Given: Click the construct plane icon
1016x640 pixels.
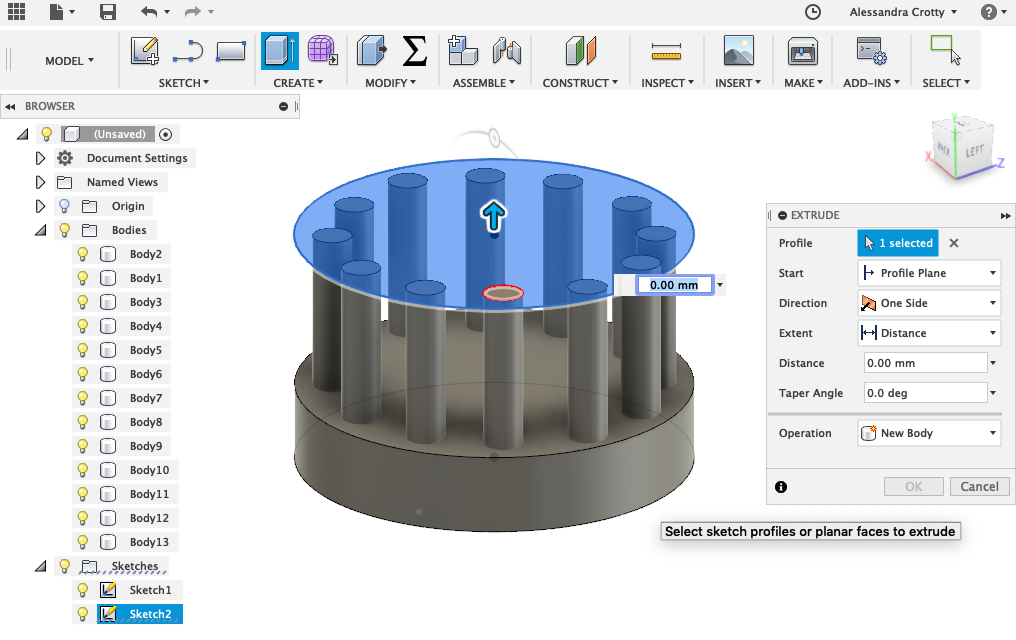Looking at the screenshot, I should [x=581, y=51].
